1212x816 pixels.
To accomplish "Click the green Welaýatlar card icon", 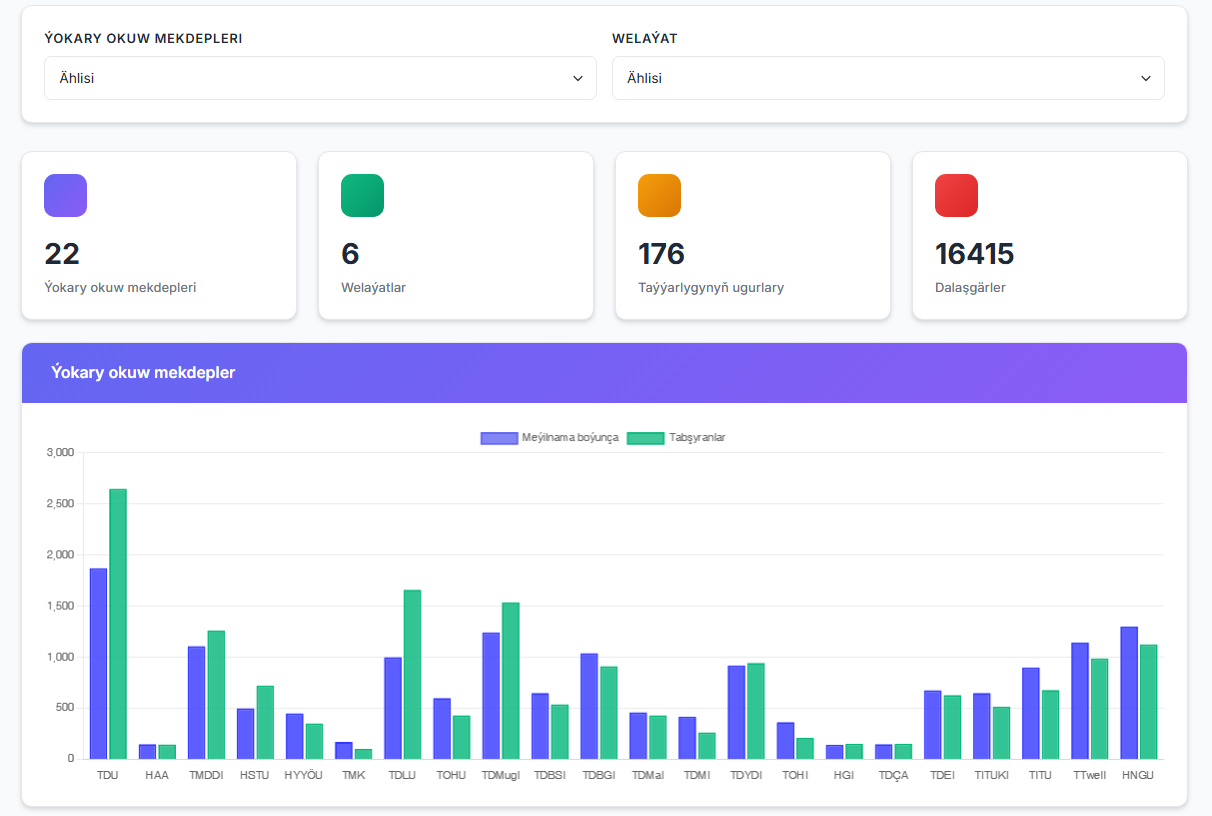I will [362, 195].
